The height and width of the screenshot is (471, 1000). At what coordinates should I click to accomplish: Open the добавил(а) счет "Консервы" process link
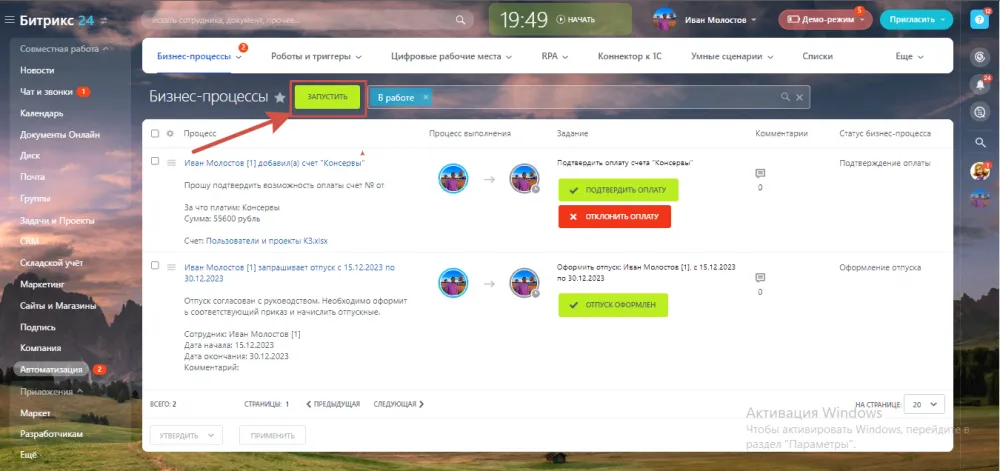coord(274,163)
